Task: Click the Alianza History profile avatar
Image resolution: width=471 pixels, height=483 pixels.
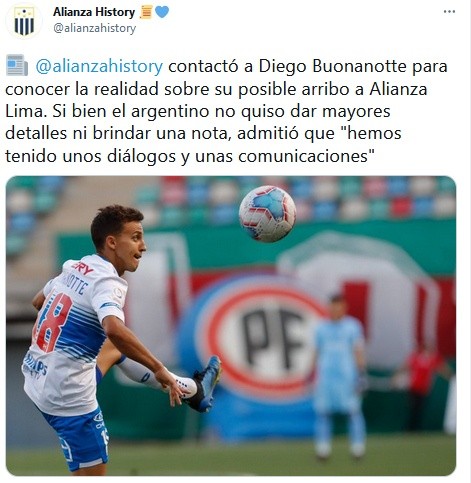Action: (24, 21)
